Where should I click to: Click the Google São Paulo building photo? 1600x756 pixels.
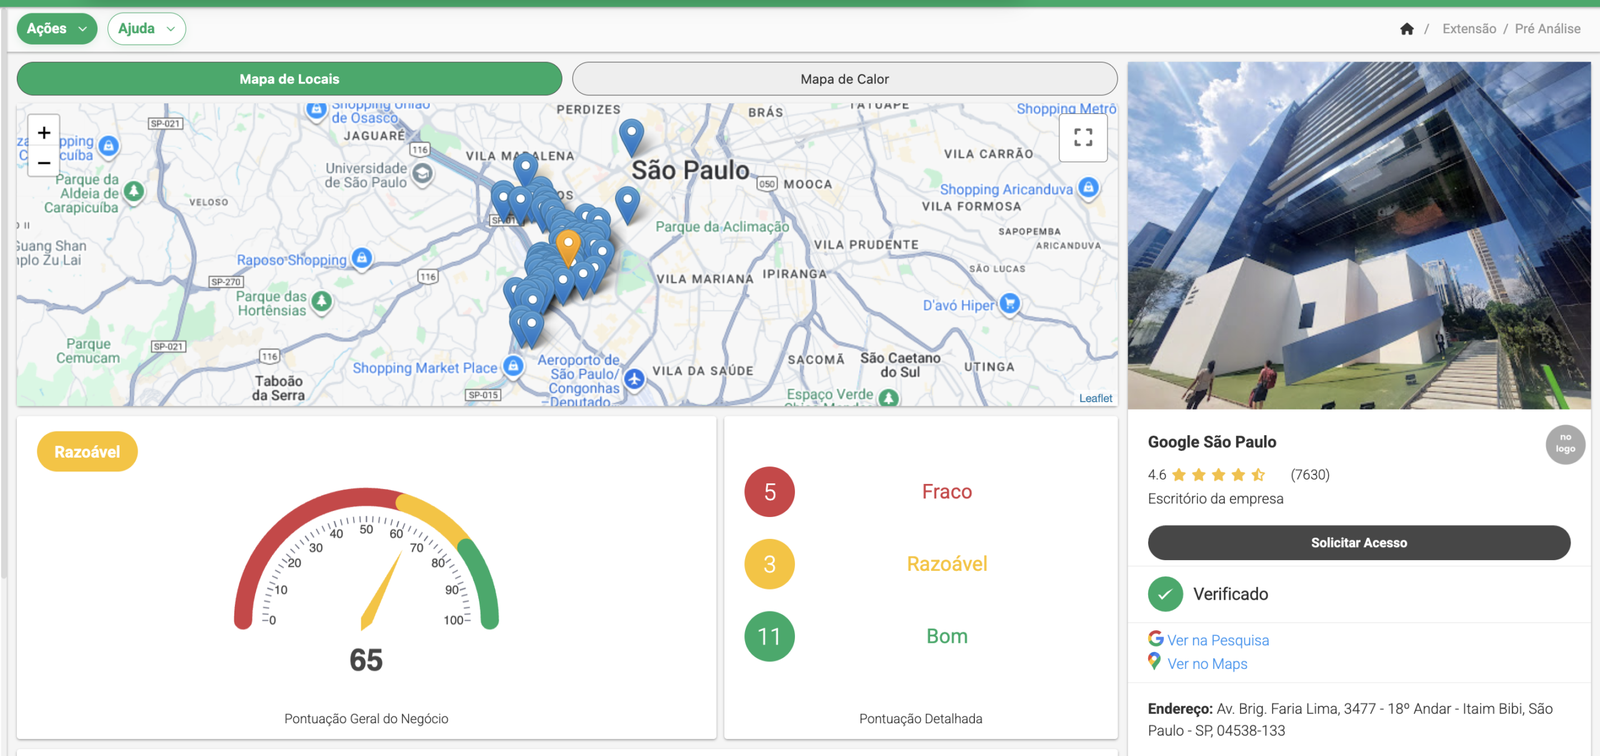pos(1359,235)
